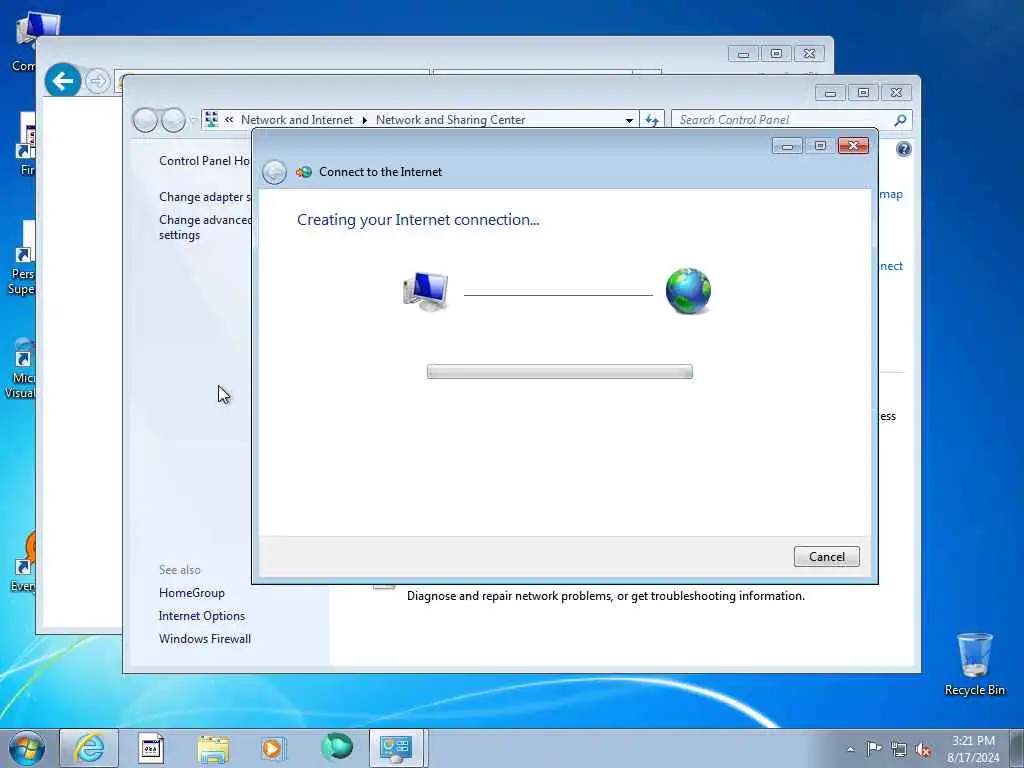
Task: Open the address bar history dropdown
Action: pyautogui.click(x=629, y=120)
